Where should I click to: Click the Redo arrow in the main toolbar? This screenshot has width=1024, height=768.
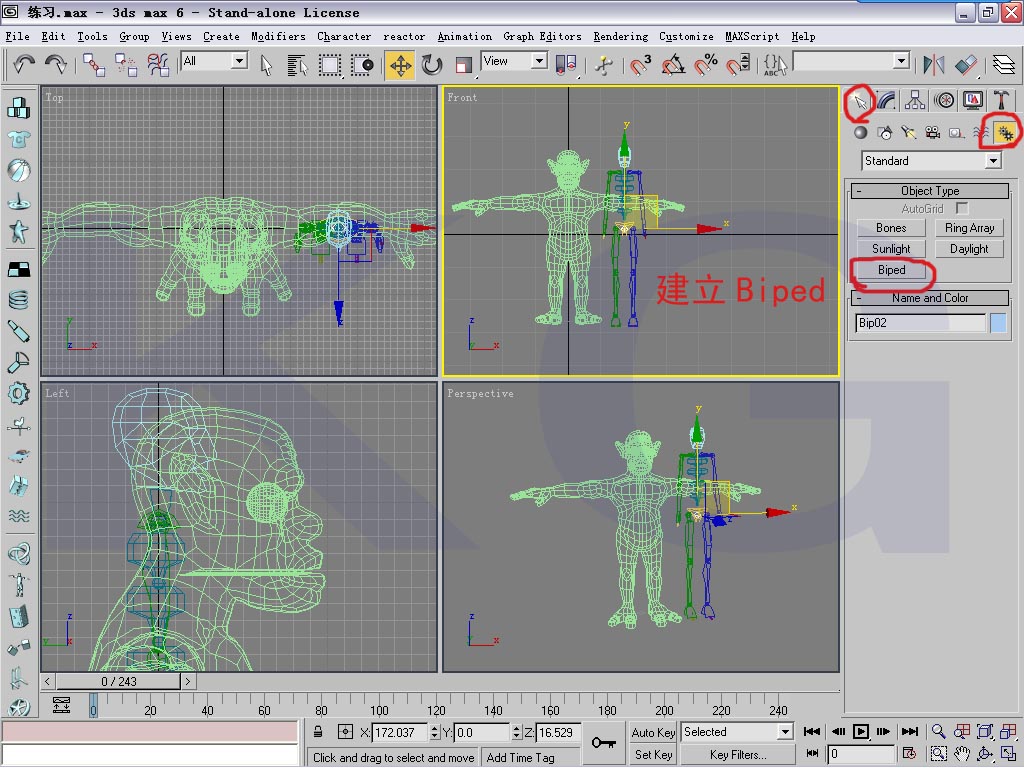coord(56,65)
